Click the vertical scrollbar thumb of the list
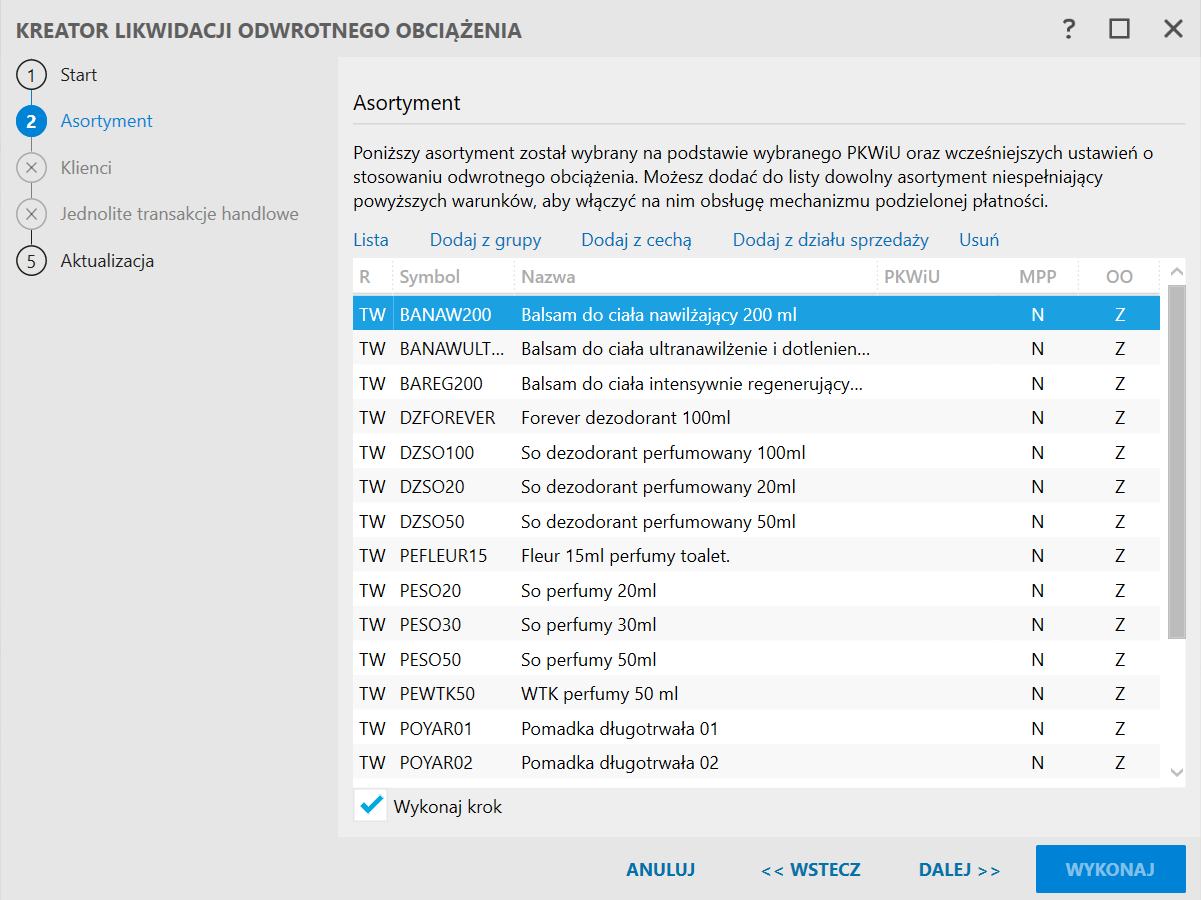1201x900 pixels. coord(1176,460)
